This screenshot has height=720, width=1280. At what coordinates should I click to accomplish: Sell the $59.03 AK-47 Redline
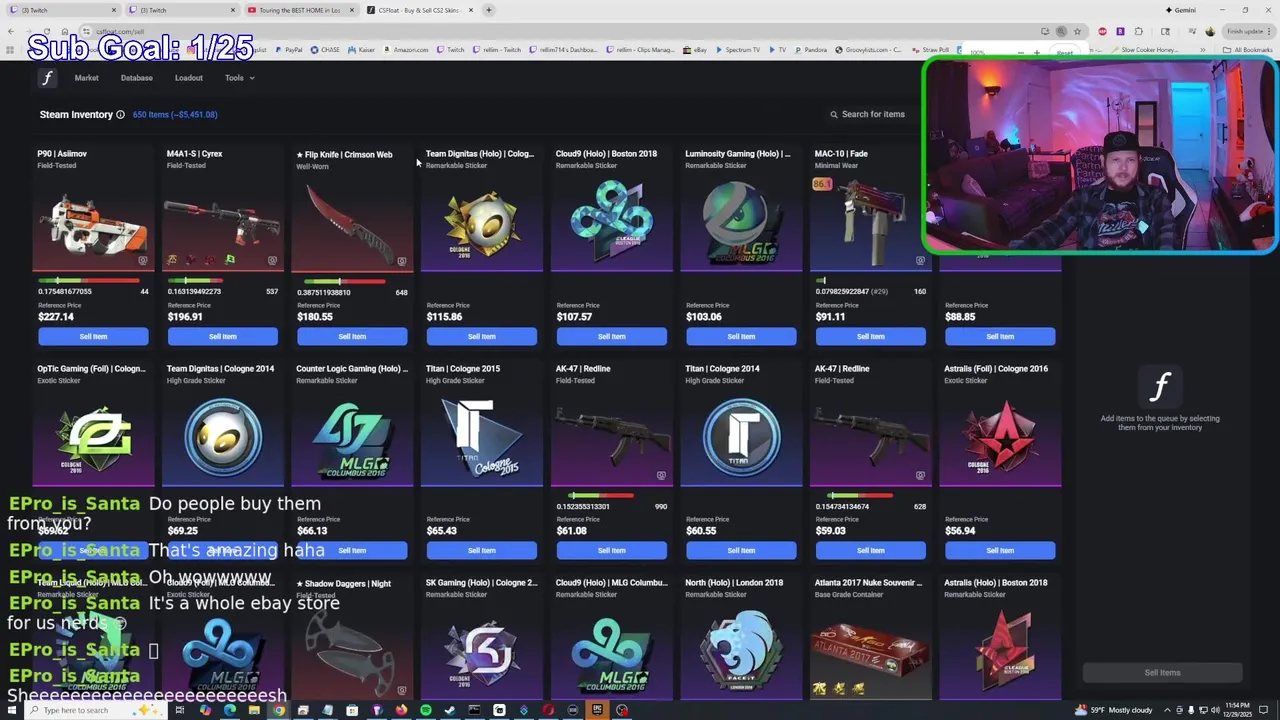click(x=870, y=550)
